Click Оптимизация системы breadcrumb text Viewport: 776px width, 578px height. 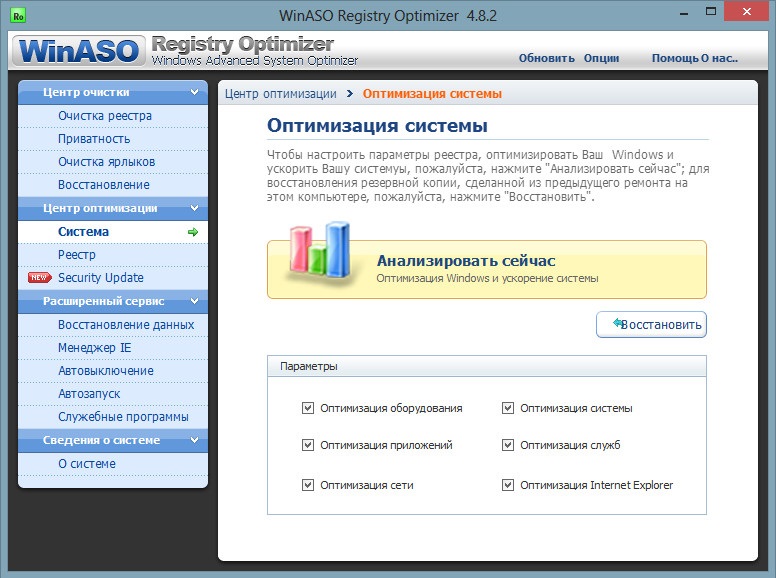(432, 94)
